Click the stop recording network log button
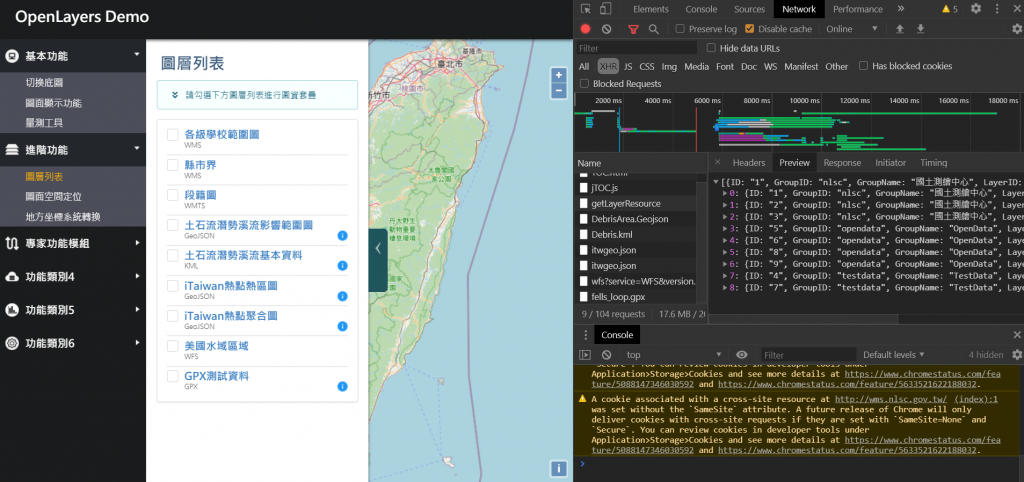This screenshot has height=482, width=1024. [x=586, y=29]
